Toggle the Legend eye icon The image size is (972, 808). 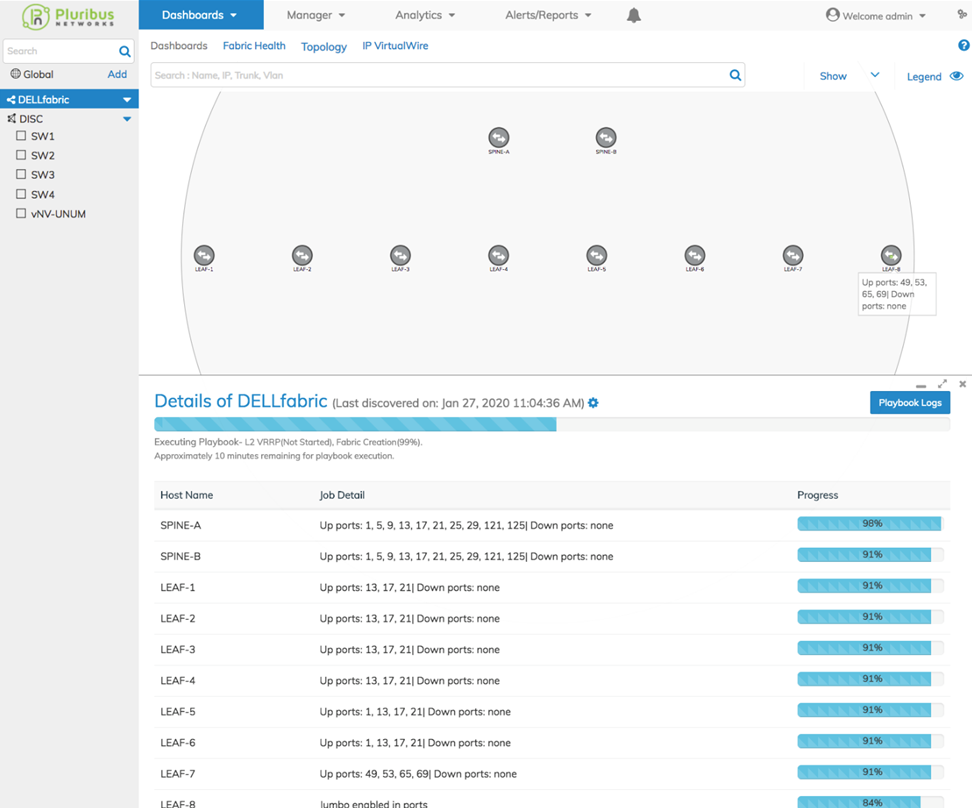click(957, 76)
